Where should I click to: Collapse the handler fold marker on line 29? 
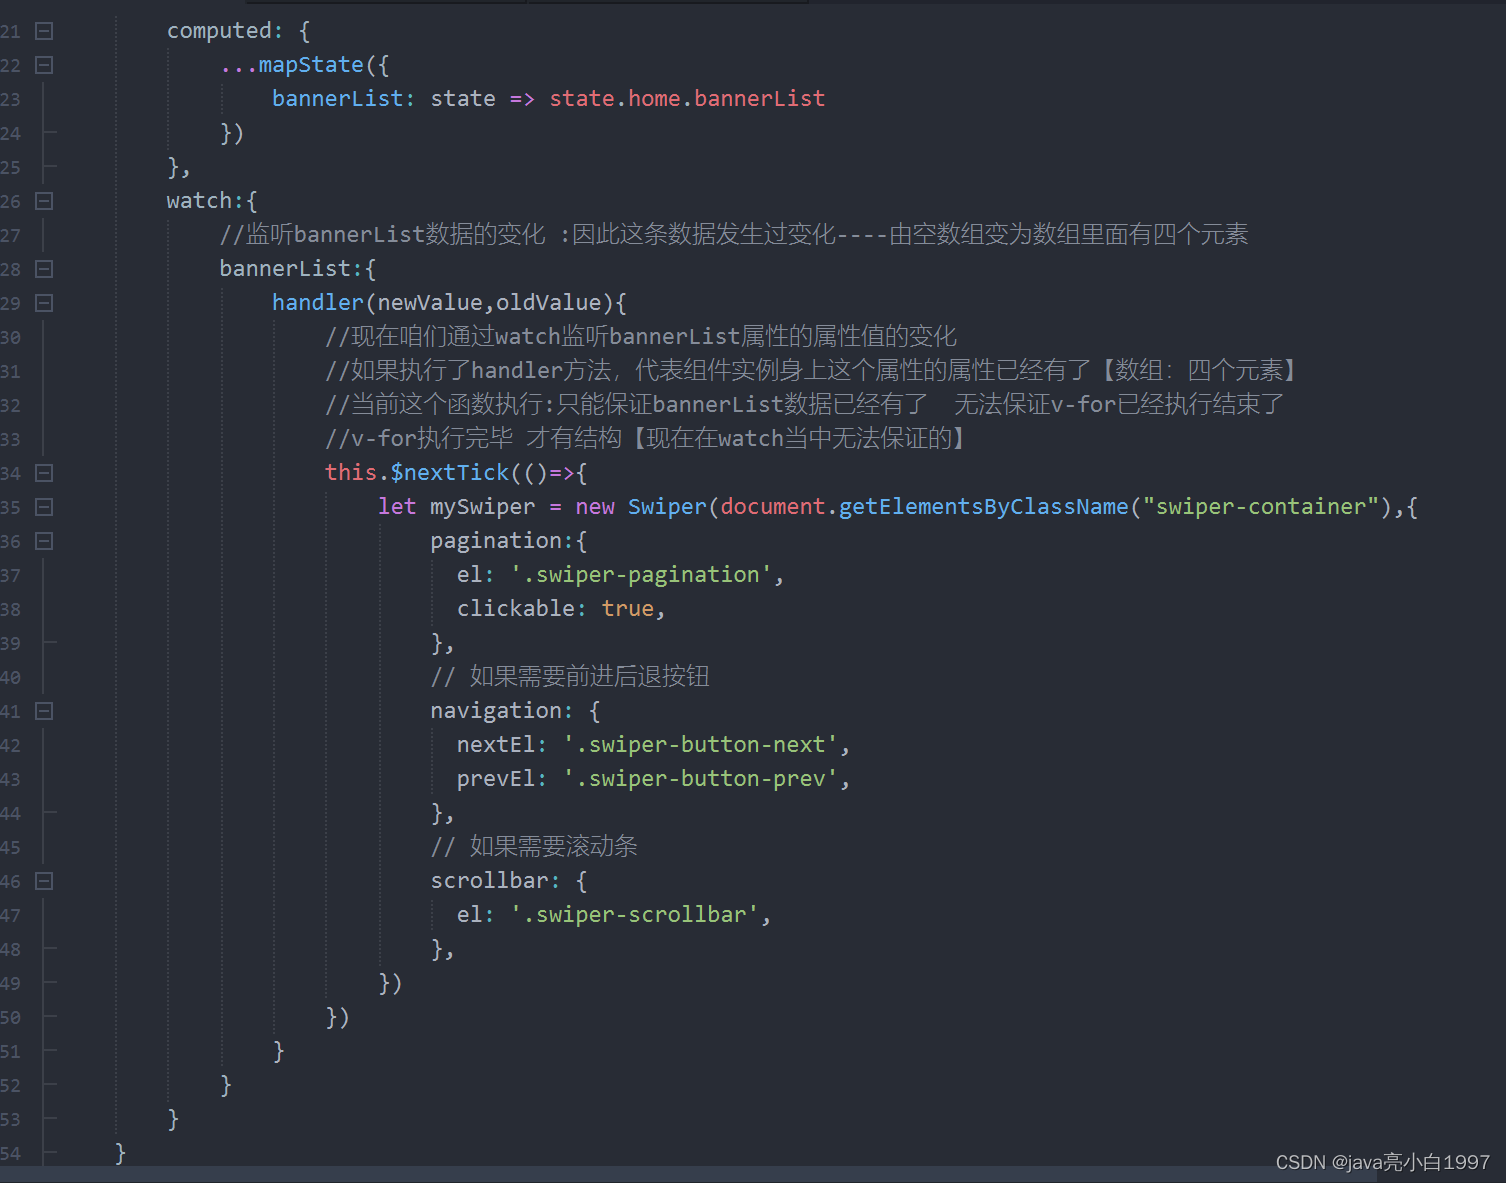pos(44,303)
